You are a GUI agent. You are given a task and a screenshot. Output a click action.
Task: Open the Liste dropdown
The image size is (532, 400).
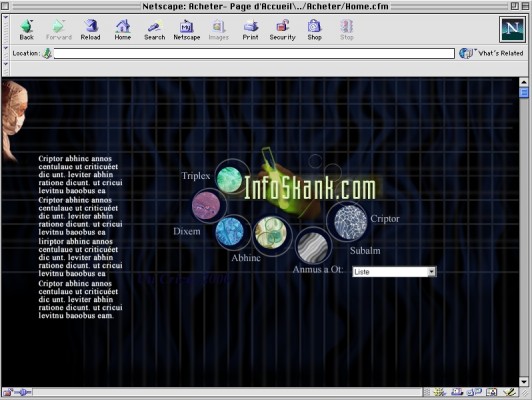[394, 272]
